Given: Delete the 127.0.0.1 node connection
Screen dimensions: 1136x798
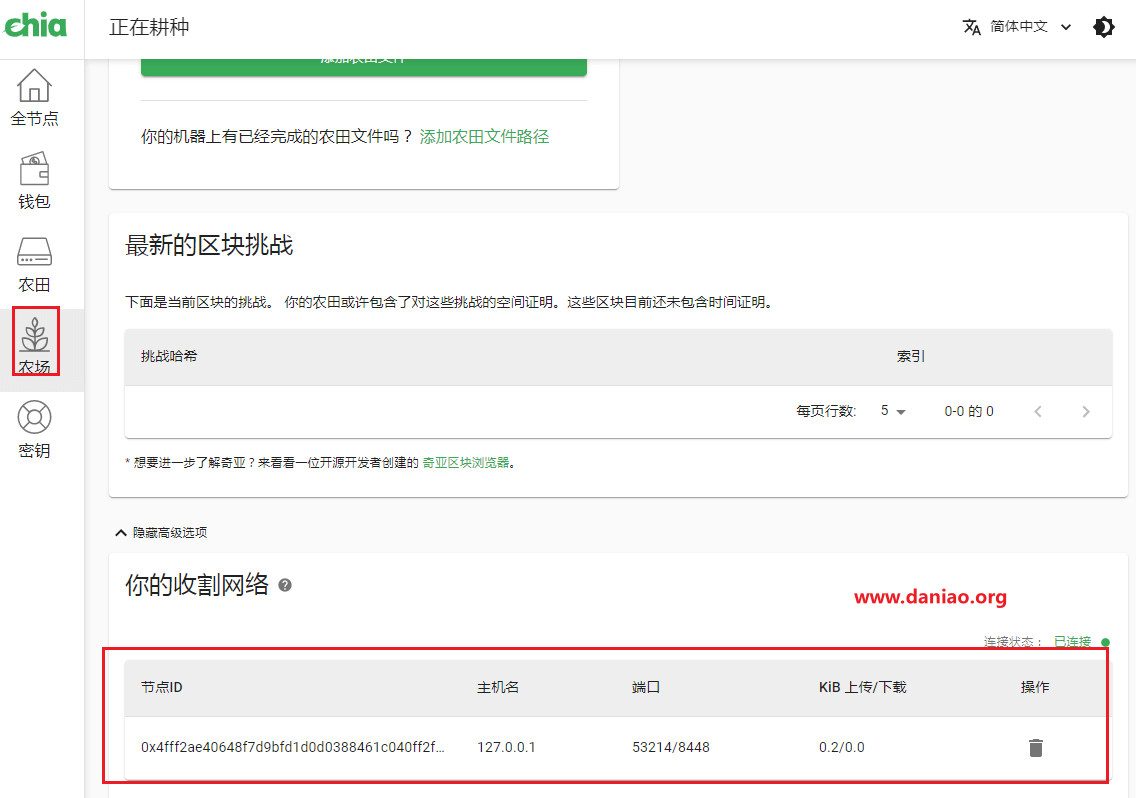Looking at the screenshot, I should [x=1035, y=747].
